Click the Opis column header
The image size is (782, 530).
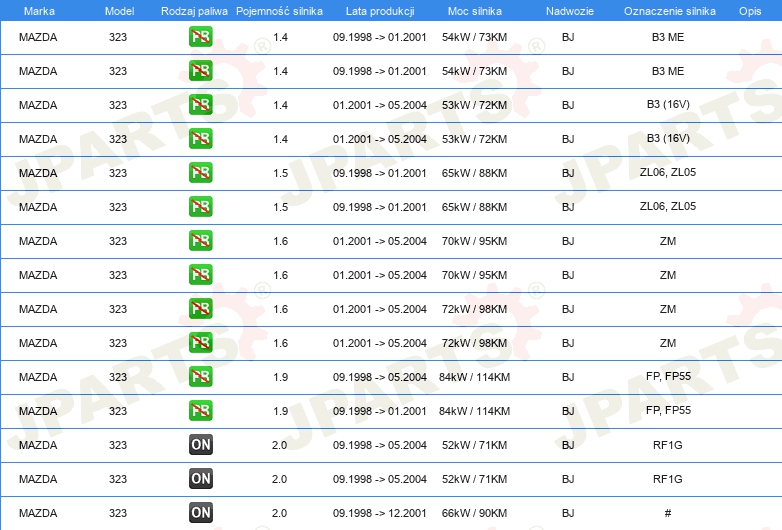tap(749, 10)
